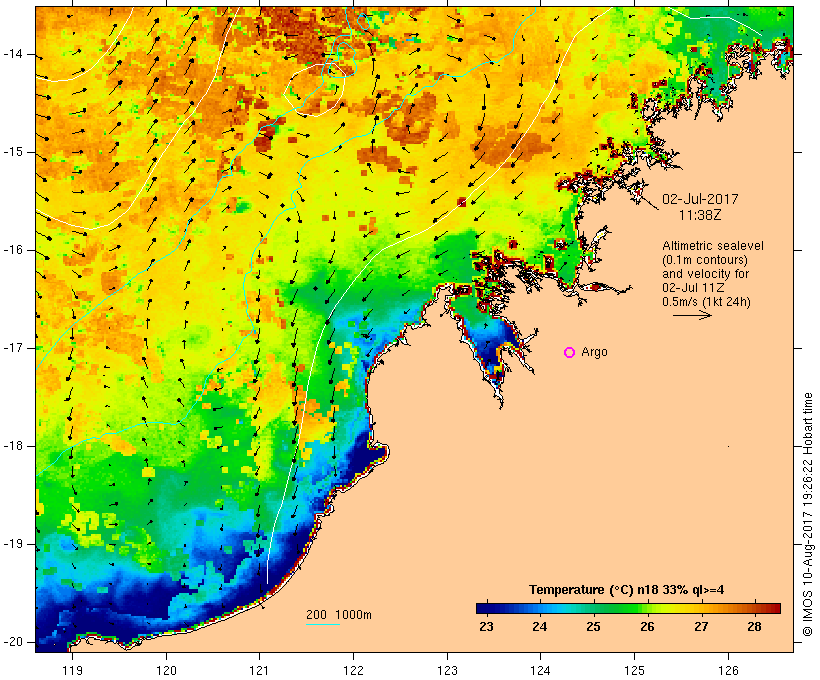Click the velocity reference arrow in legend
Image resolution: width=820 pixels, height=680 pixels.
(692, 315)
